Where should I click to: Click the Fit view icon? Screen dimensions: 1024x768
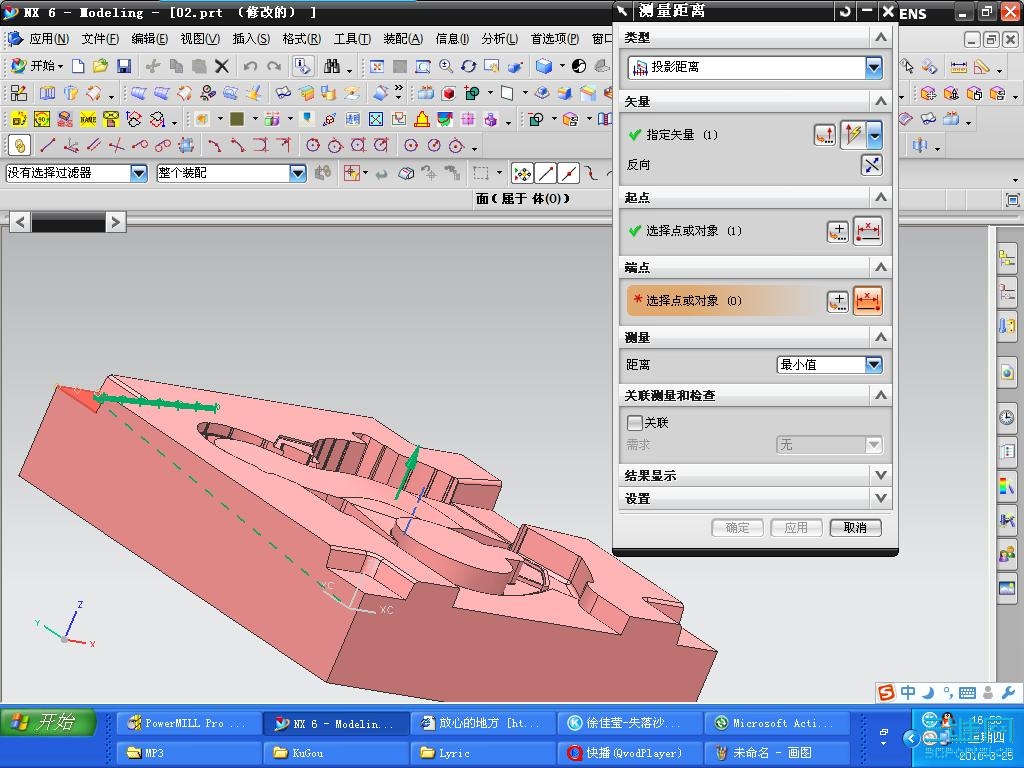377,66
